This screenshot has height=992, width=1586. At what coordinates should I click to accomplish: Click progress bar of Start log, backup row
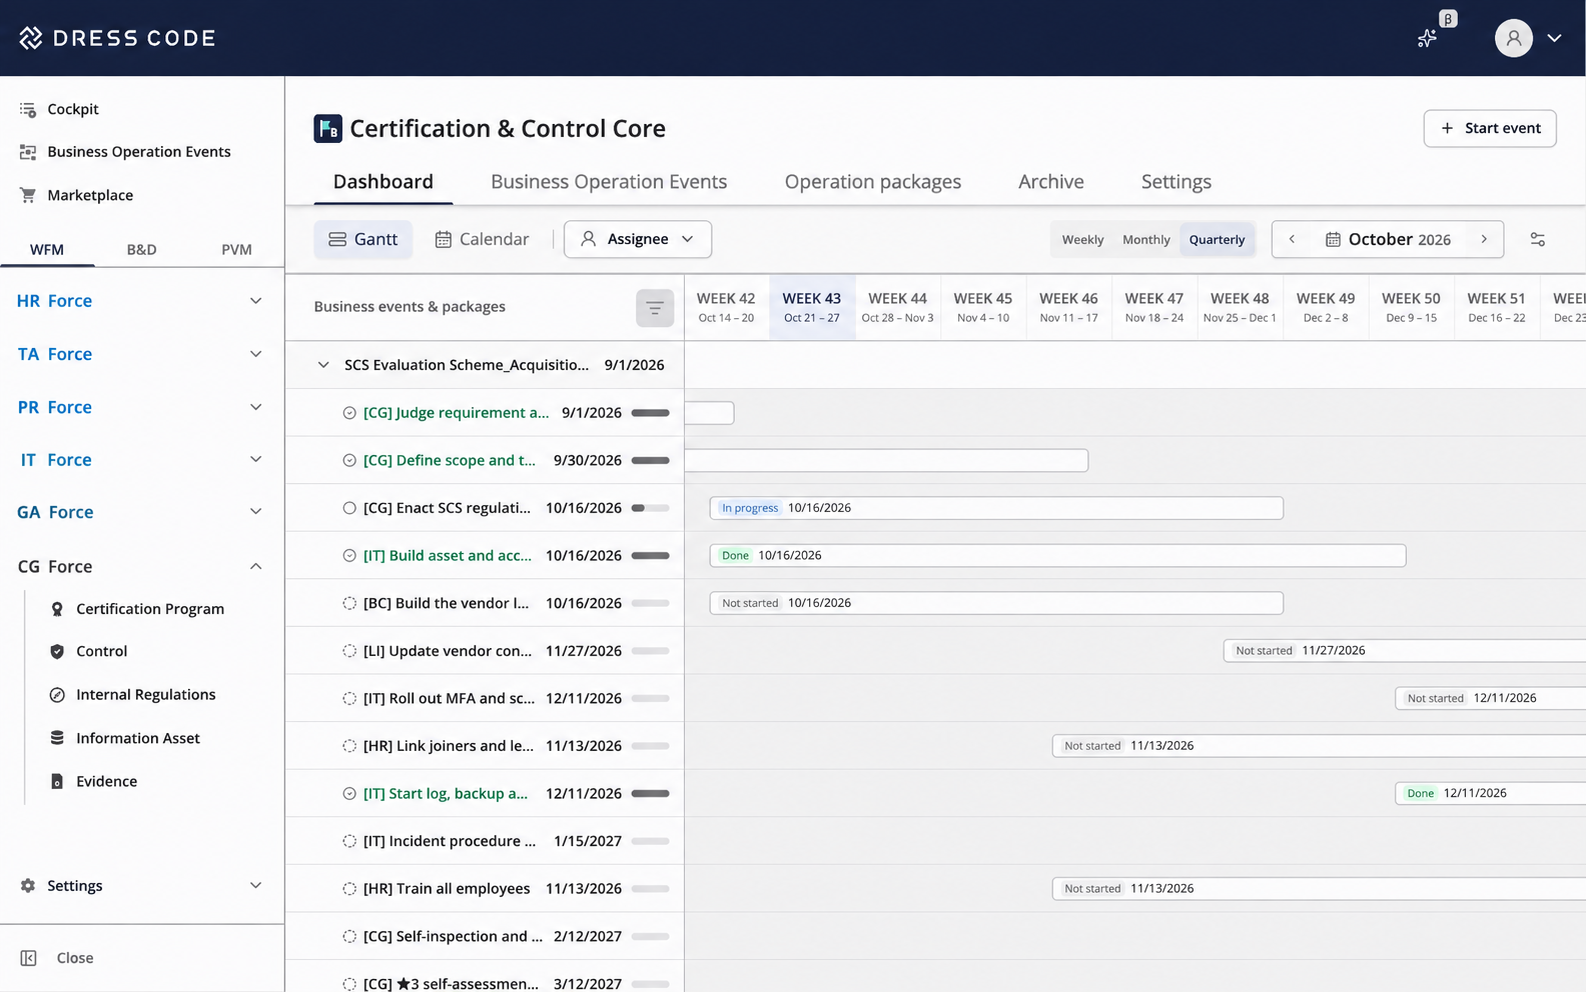point(650,794)
